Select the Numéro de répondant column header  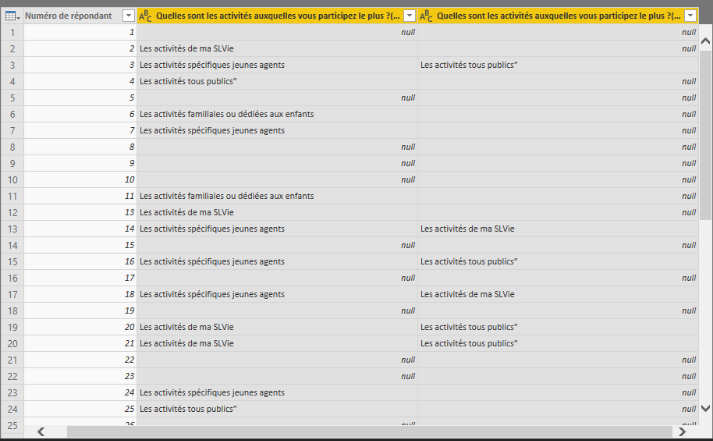pos(80,16)
